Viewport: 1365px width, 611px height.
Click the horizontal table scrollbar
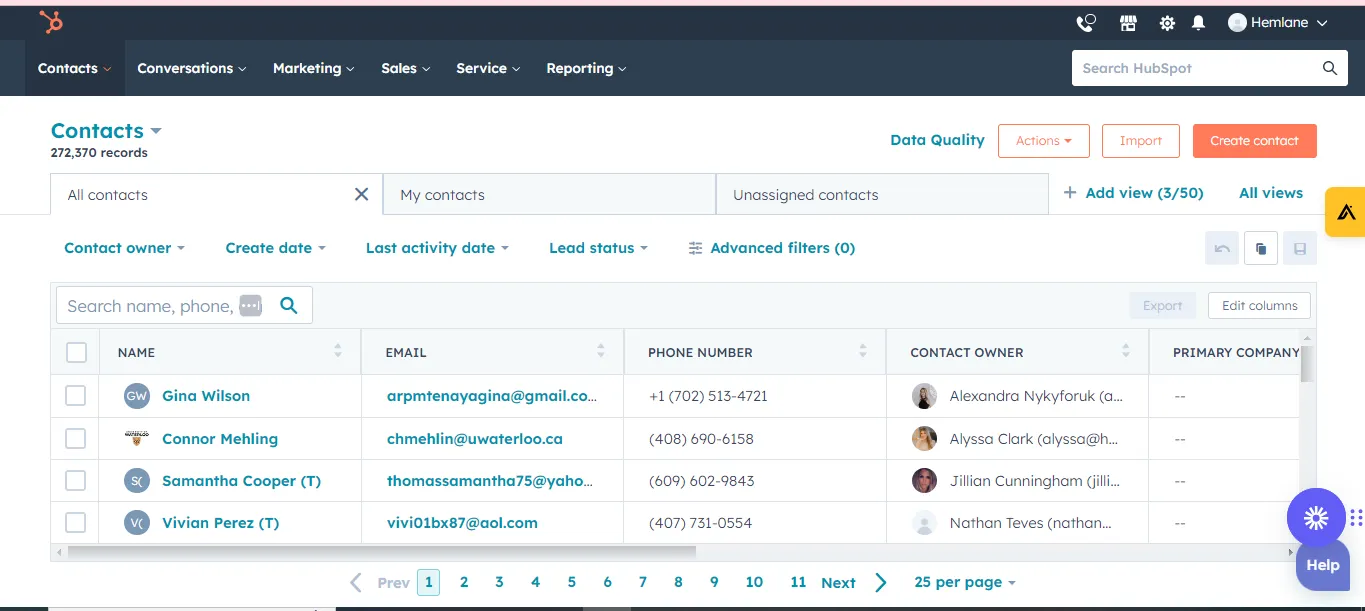[380, 551]
